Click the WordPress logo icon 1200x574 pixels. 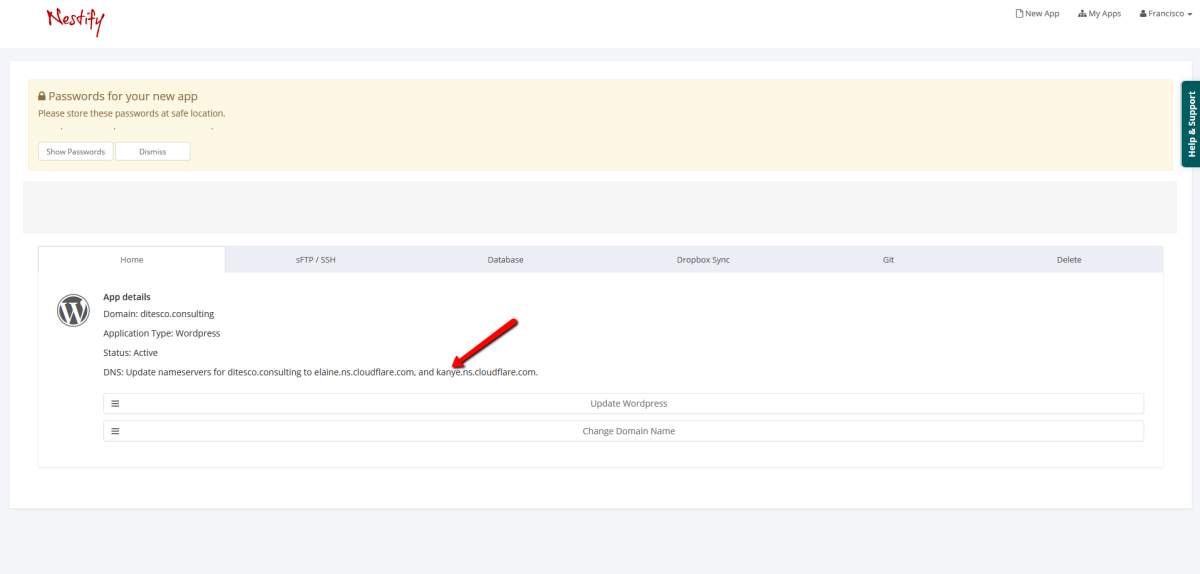pyautogui.click(x=73, y=311)
